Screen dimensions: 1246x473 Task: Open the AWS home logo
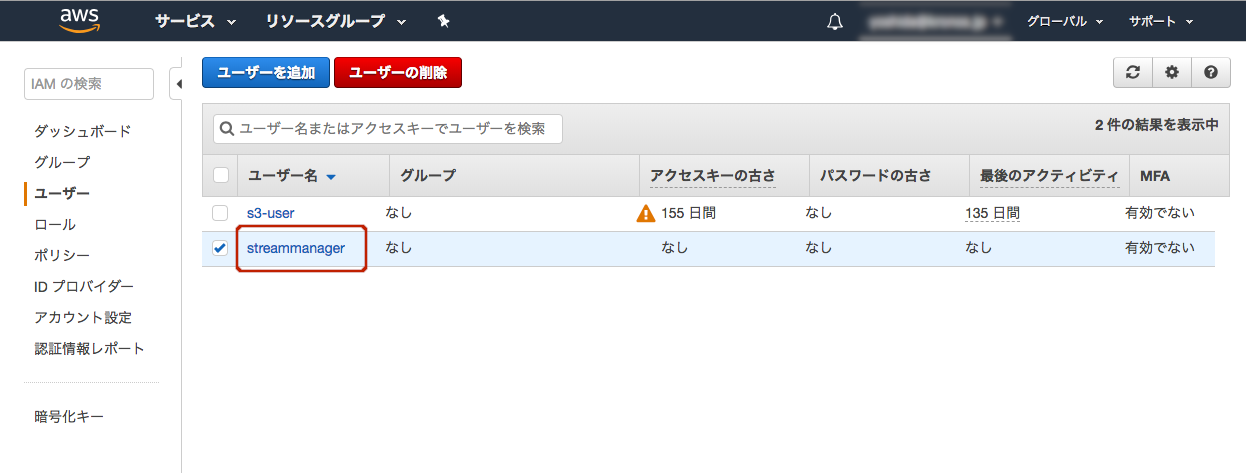[x=79, y=20]
